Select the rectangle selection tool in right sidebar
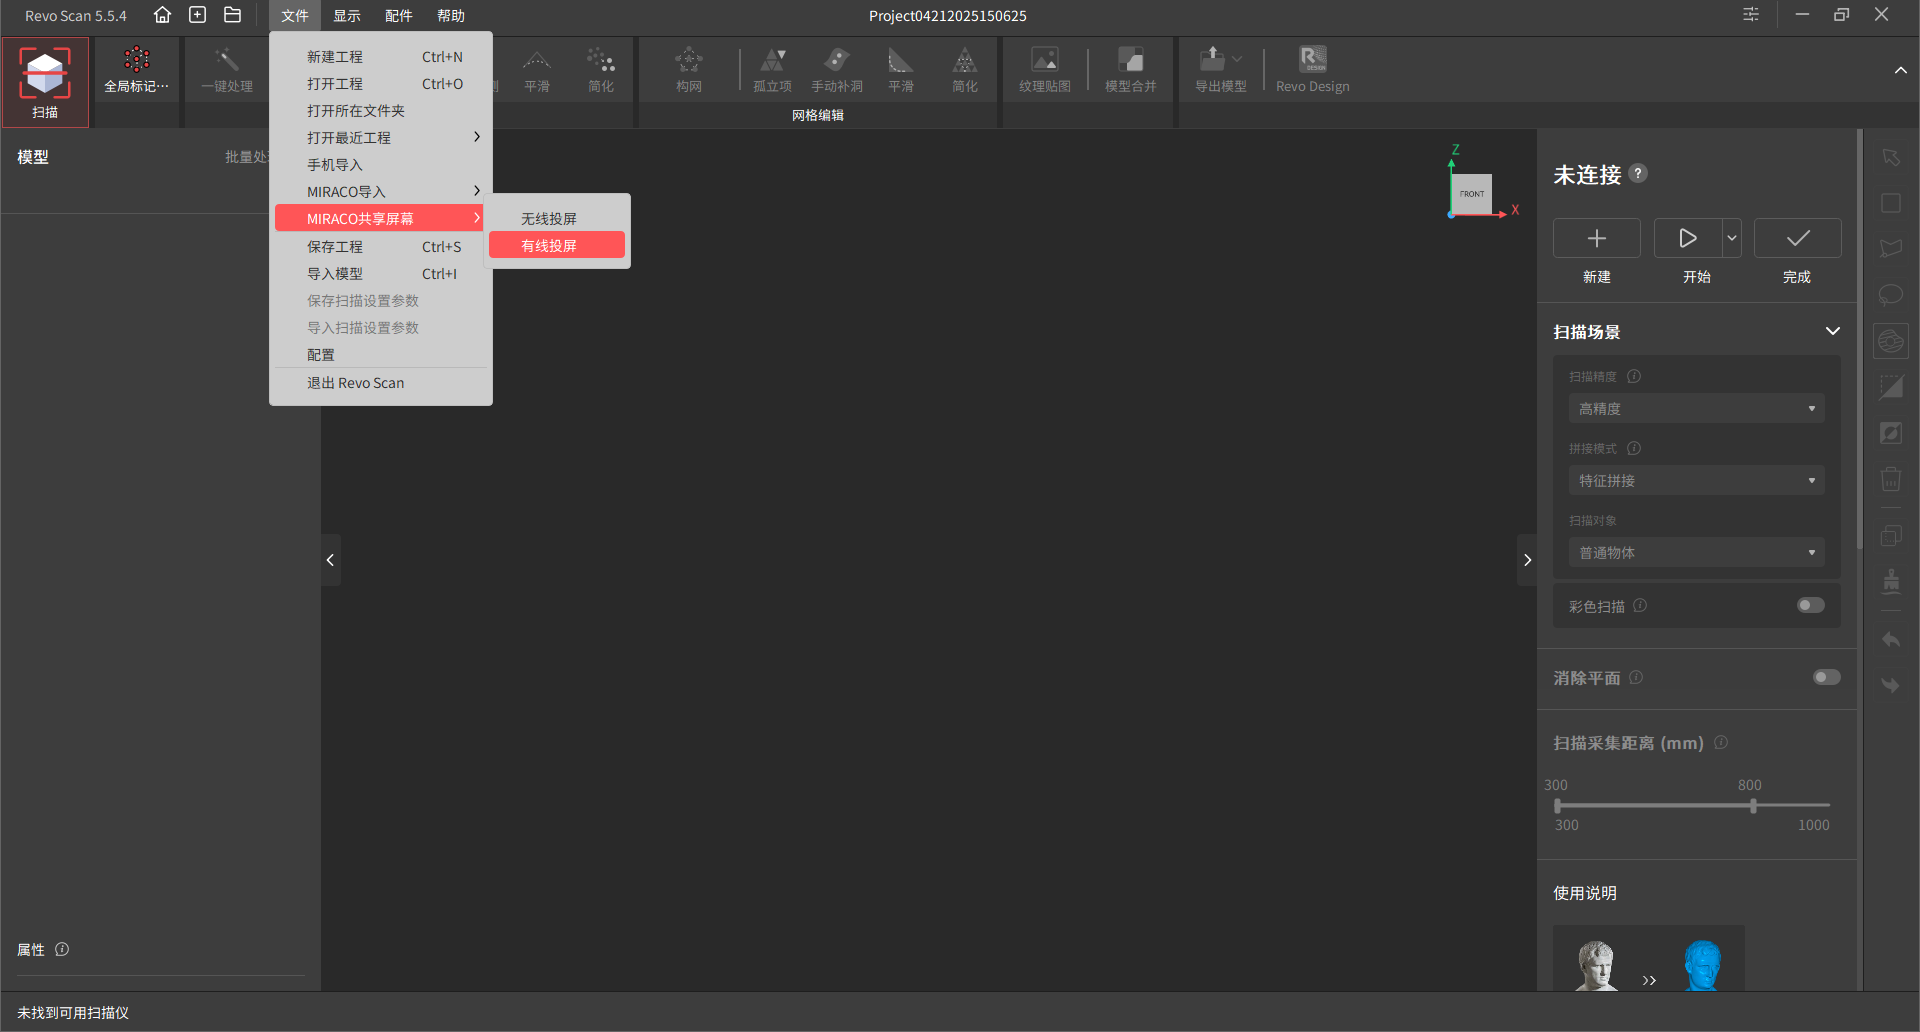Screen dimensions: 1920x1032 pyautogui.click(x=1891, y=203)
